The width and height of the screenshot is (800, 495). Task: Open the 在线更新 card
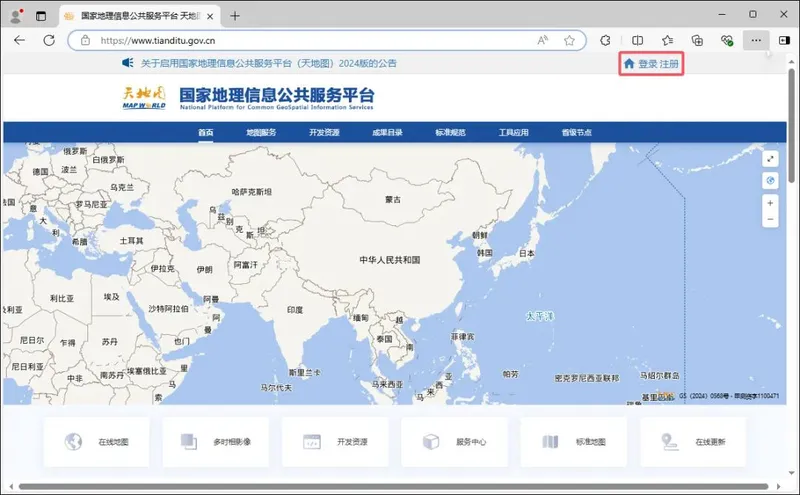coord(693,442)
